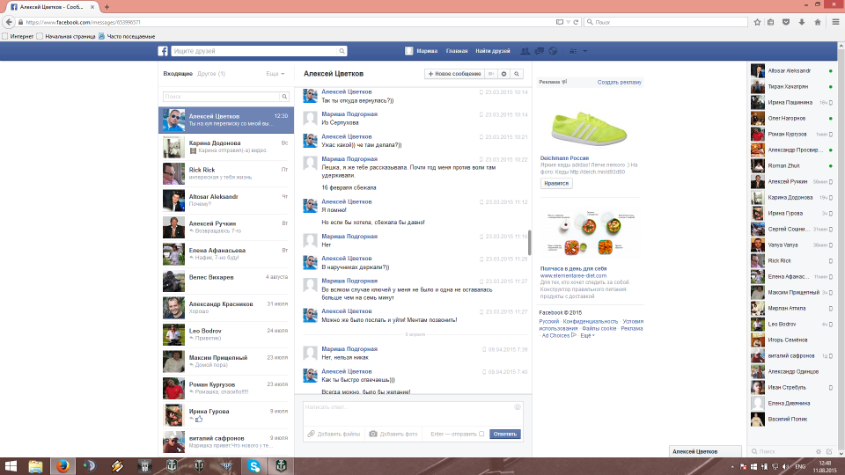This screenshot has height=475, width=845.
Task: Open profile link 'Марина' in header
Action: point(421,51)
